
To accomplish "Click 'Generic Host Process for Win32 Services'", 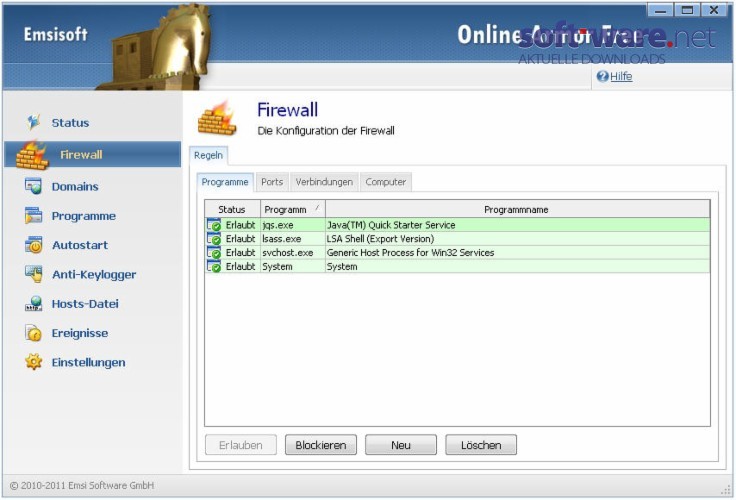I will point(410,253).
